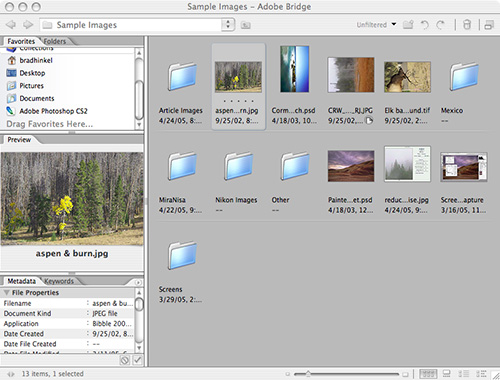This screenshot has height=380, width=500.
Task: Click the '13 items, 1 selected' status text
Action: 53,374
